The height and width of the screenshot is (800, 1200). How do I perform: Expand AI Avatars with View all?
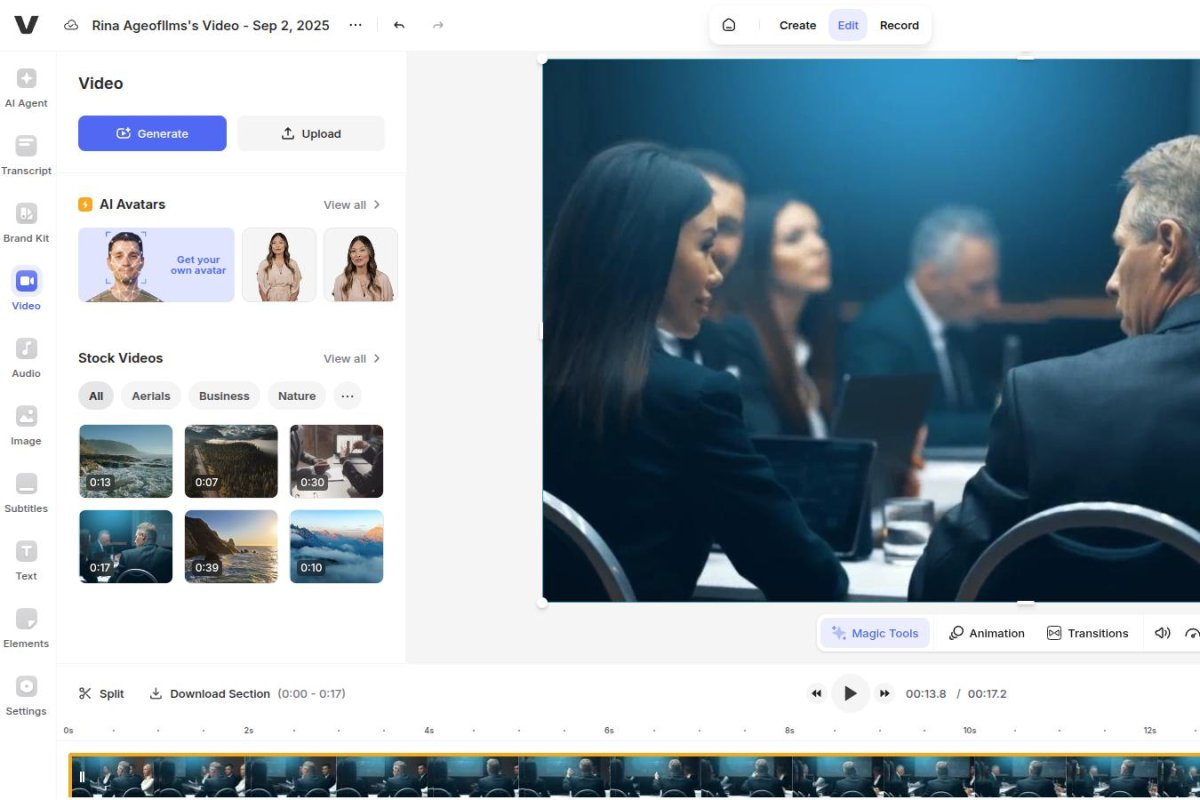[x=344, y=204]
